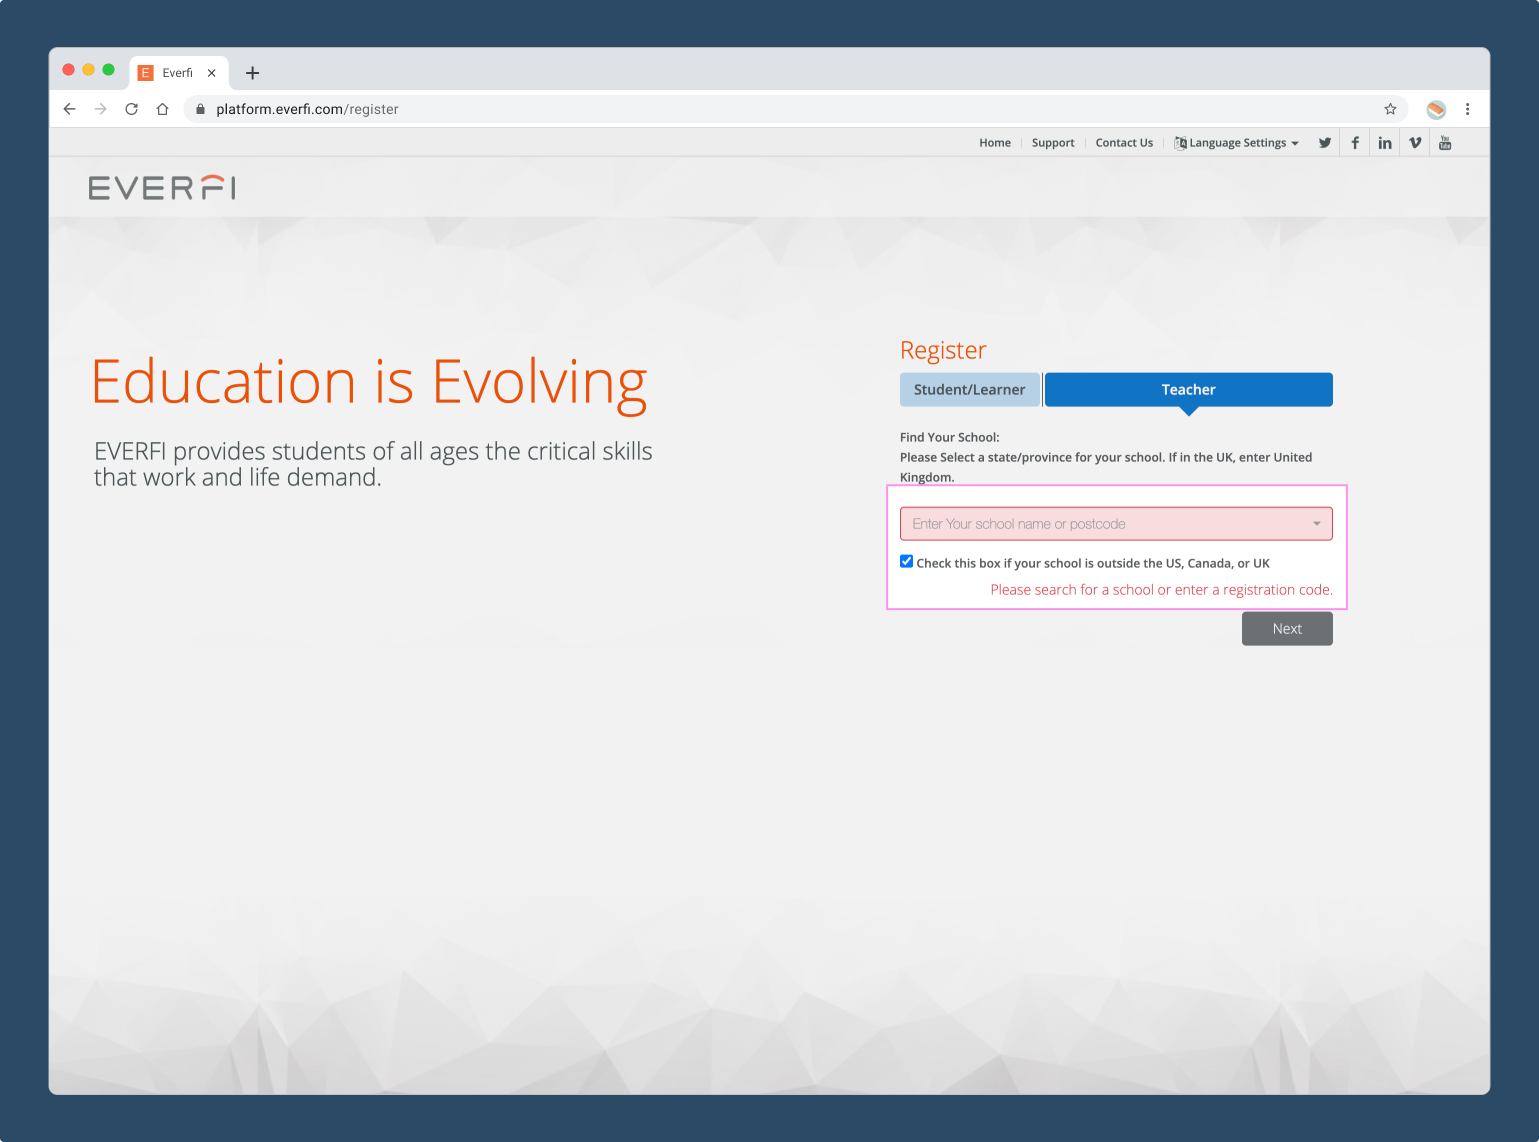Open EVERFI's Vimeo page icon
Viewport: 1539px width, 1142px height.
[x=1415, y=143]
